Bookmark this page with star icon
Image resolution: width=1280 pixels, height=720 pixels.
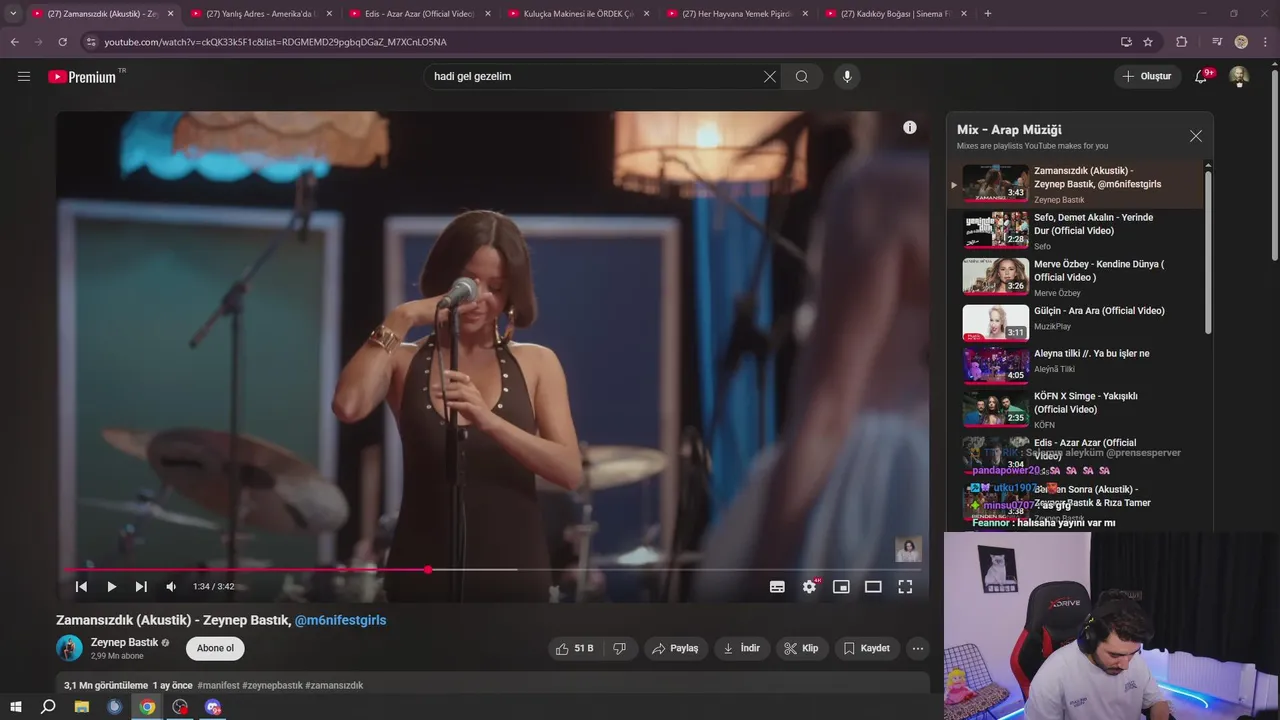click(1148, 42)
